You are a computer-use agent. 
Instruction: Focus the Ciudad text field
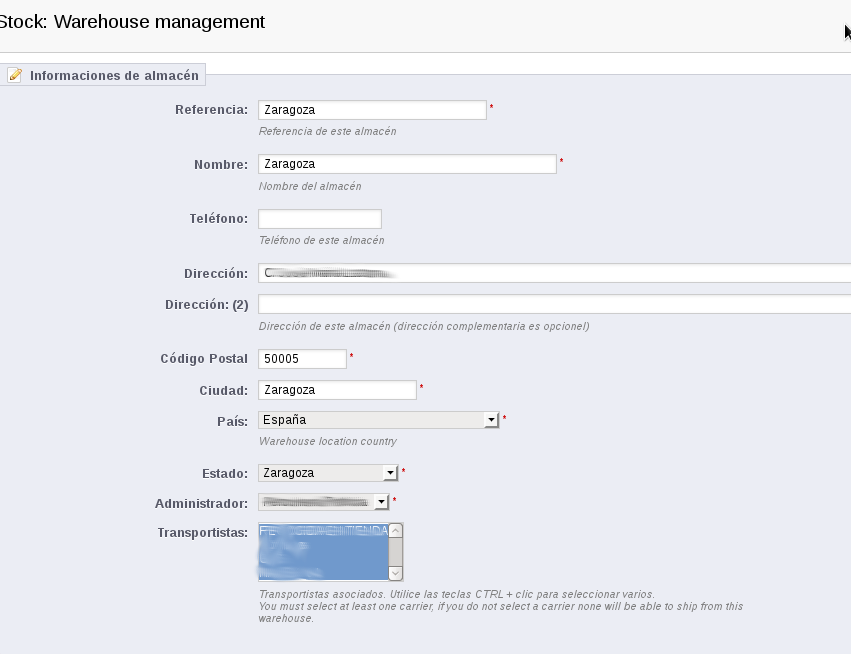click(x=337, y=390)
